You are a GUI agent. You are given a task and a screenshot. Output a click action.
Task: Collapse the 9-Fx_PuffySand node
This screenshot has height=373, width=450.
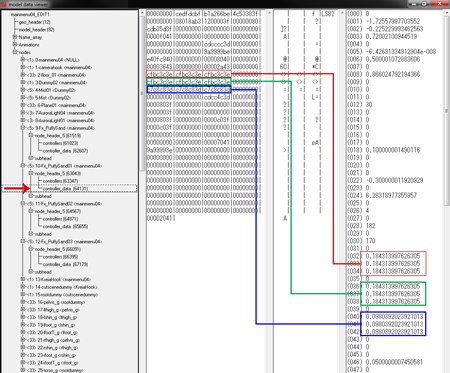point(23,128)
